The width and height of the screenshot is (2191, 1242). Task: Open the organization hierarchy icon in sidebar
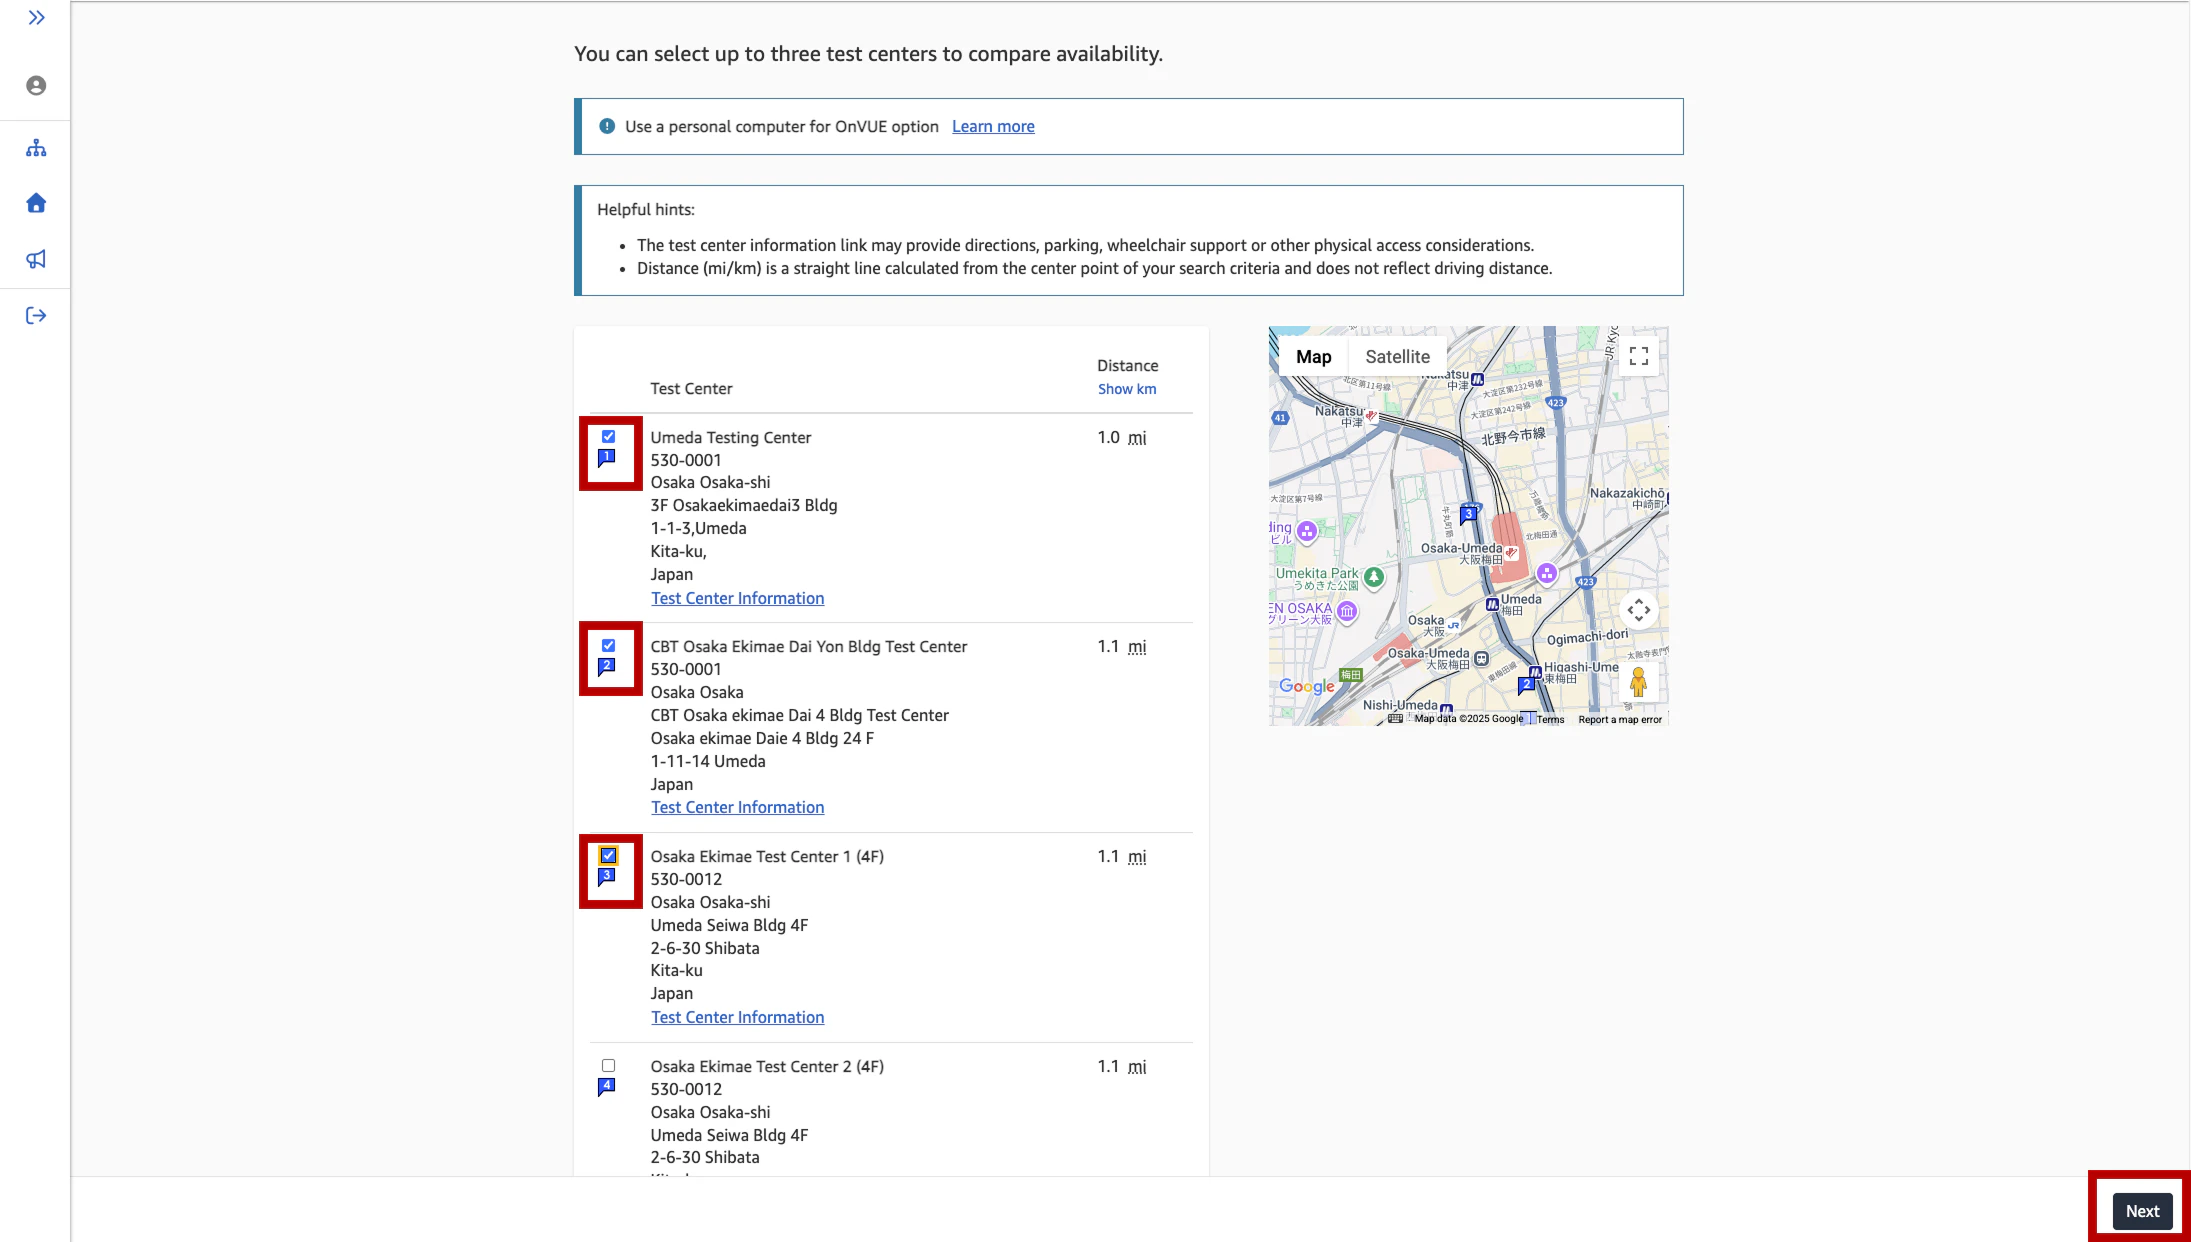tap(36, 149)
